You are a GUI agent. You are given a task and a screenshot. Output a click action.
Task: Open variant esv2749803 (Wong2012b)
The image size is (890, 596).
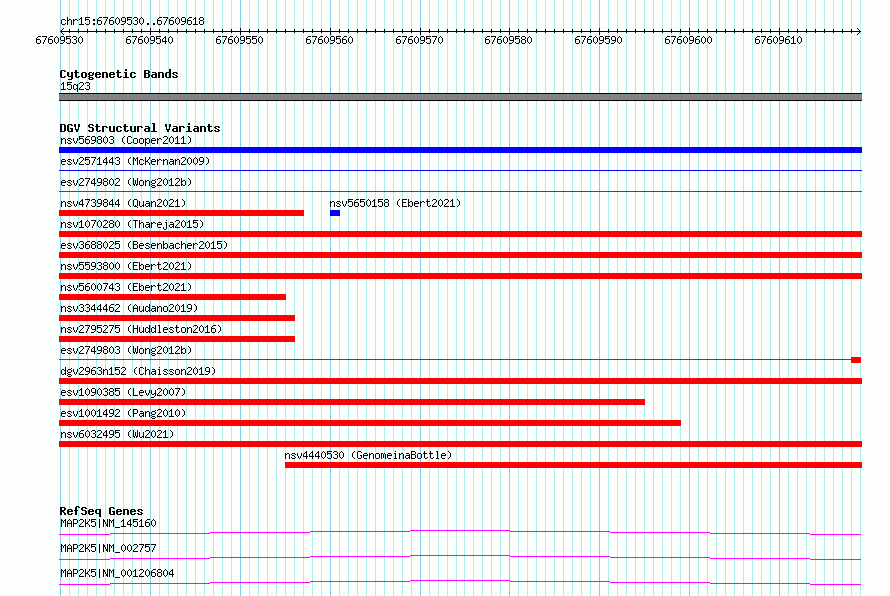126,350
